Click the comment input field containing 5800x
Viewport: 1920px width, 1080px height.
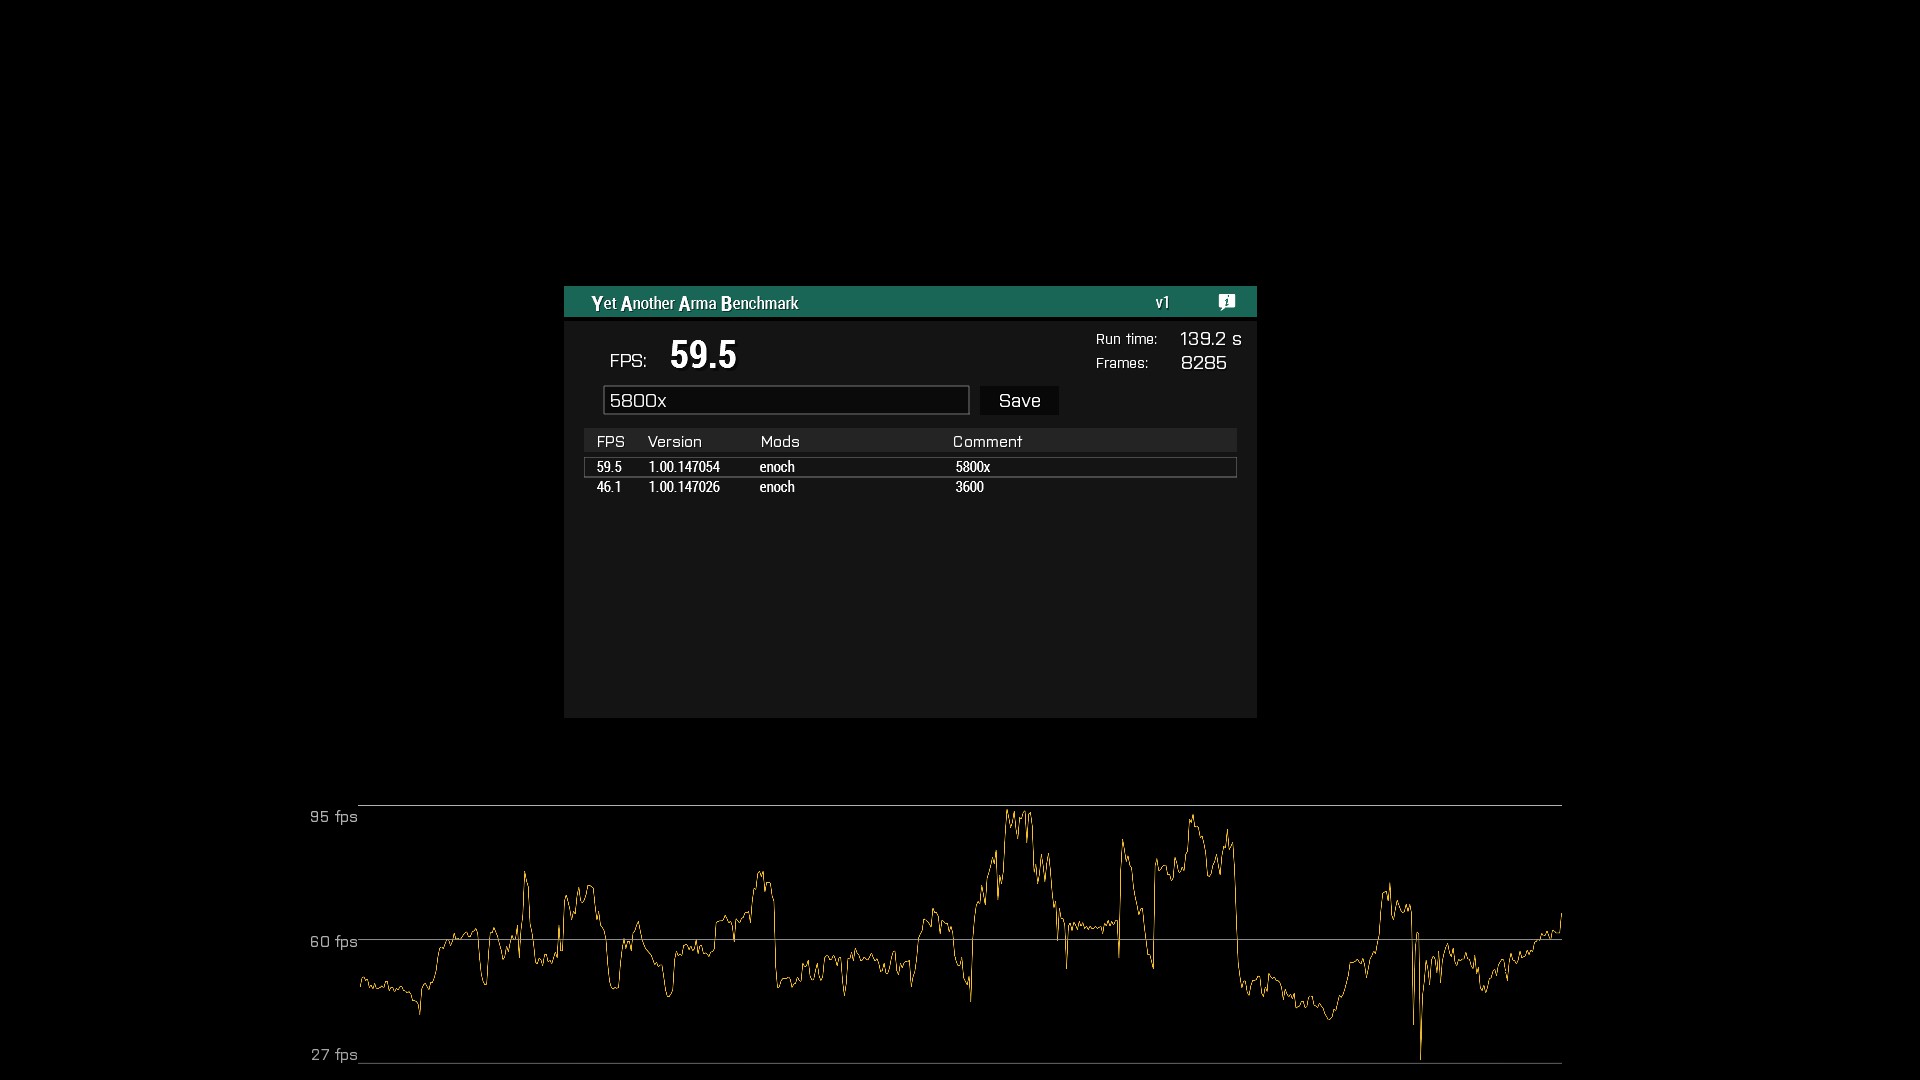click(x=785, y=400)
